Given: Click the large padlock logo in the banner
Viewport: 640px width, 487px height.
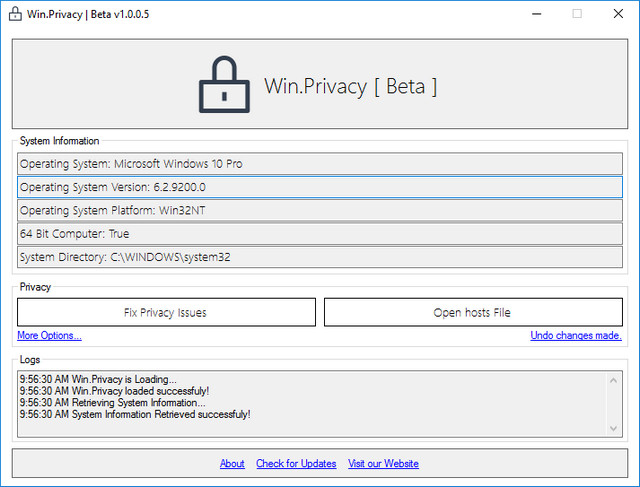Looking at the screenshot, I should click(x=222, y=85).
